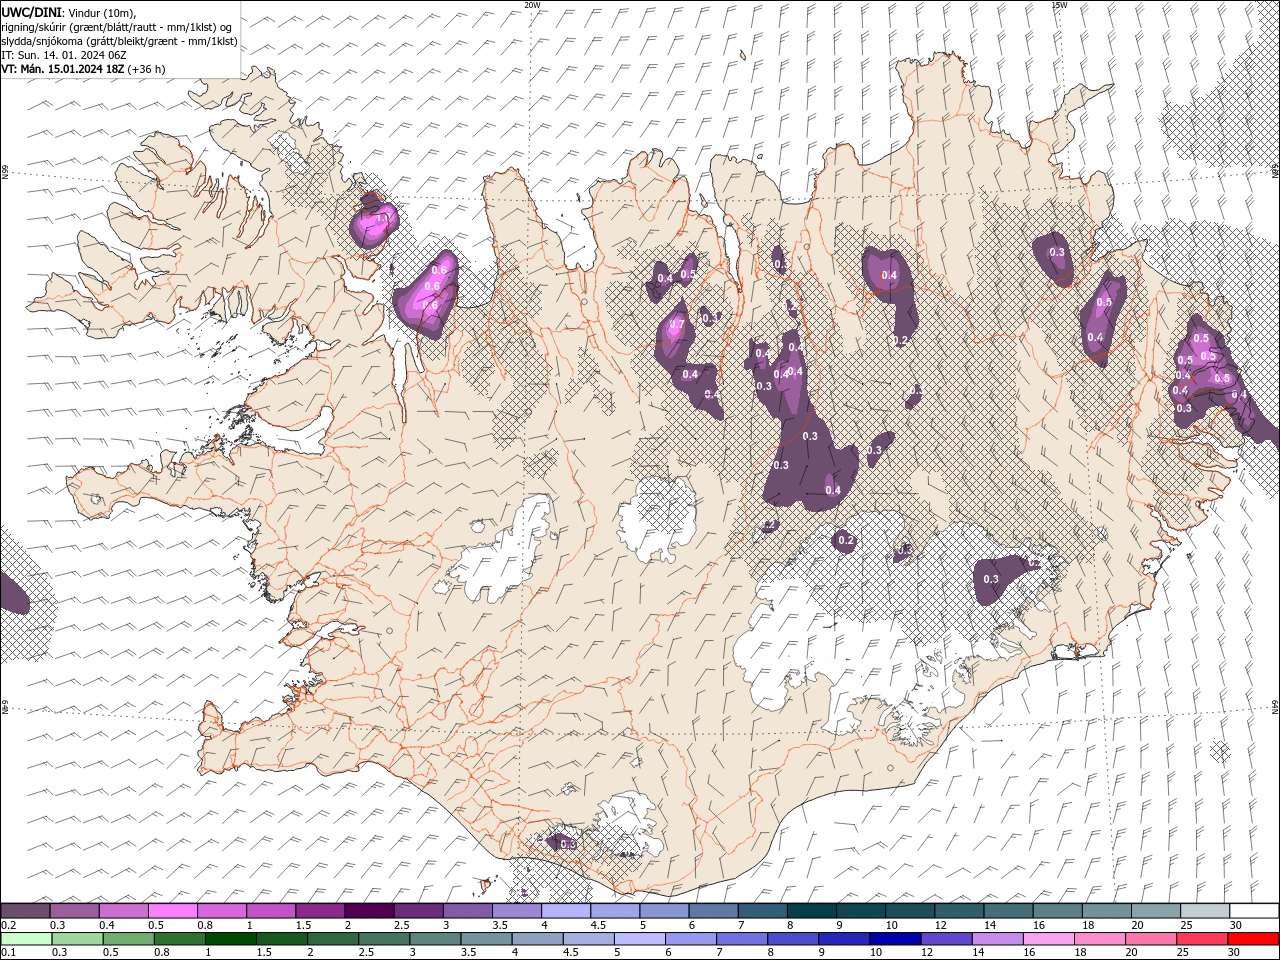This screenshot has height=960, width=1280.
Task: Click the '0.1' label under the rain scale
Action: 9,953
